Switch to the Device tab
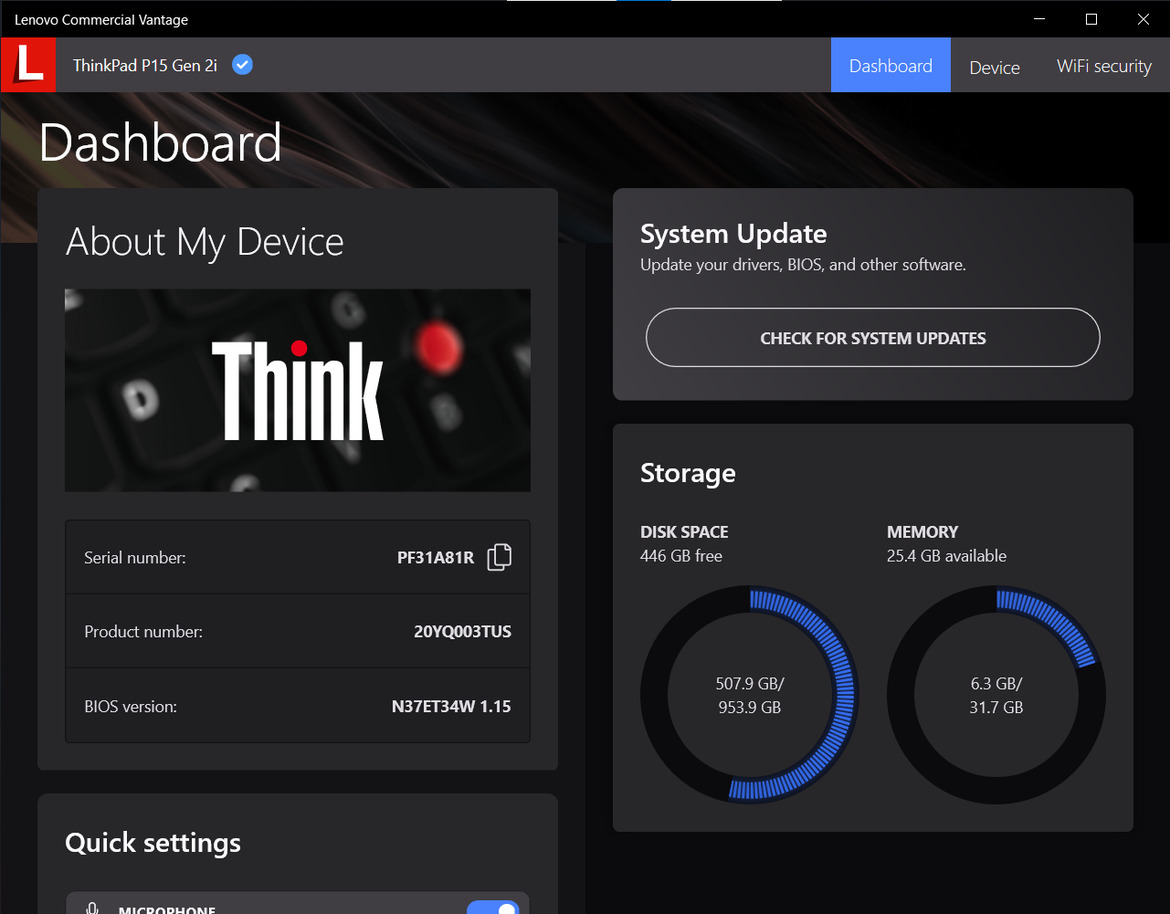The width and height of the screenshot is (1170, 914). click(994, 67)
